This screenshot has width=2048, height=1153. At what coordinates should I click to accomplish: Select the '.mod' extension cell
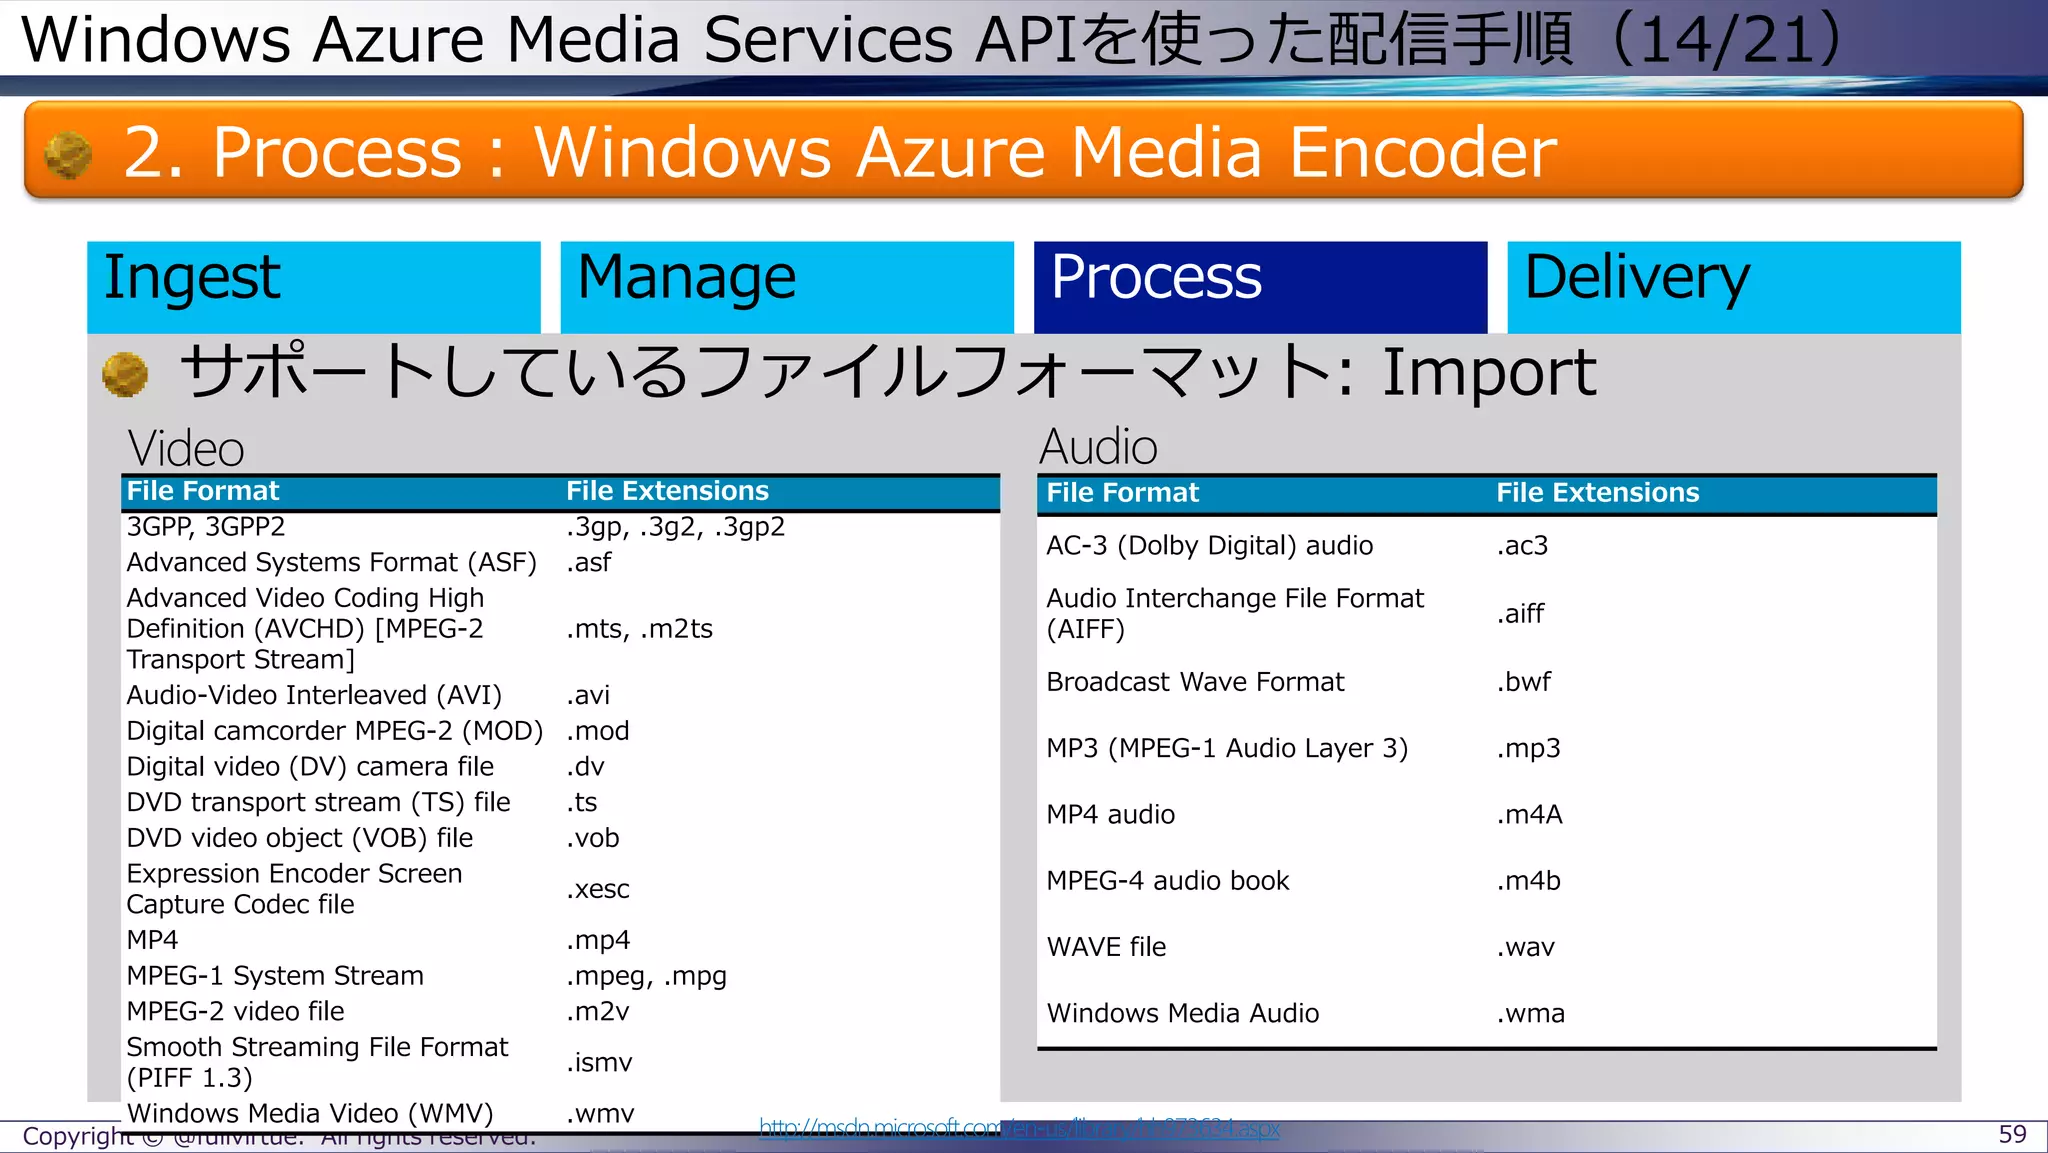click(598, 731)
